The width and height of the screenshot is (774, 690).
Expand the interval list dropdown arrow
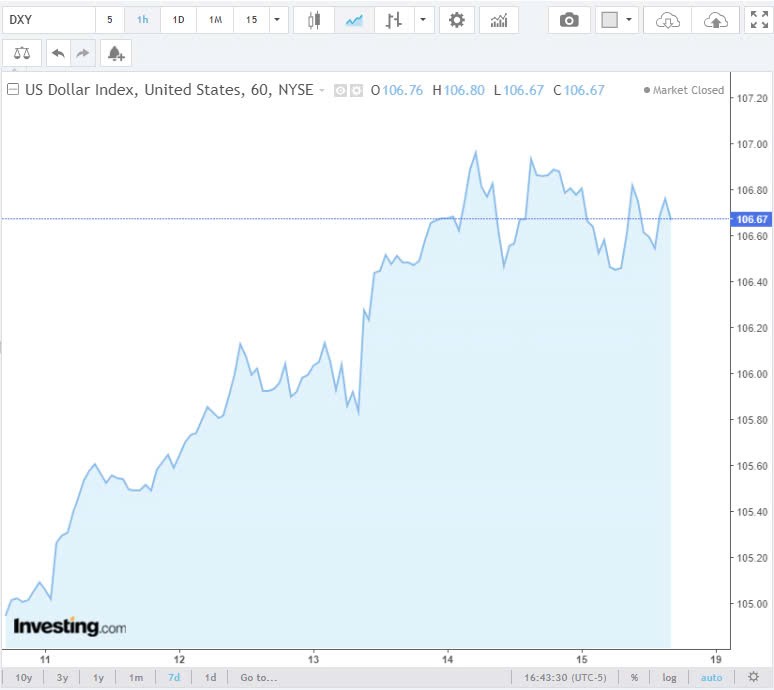point(277,20)
